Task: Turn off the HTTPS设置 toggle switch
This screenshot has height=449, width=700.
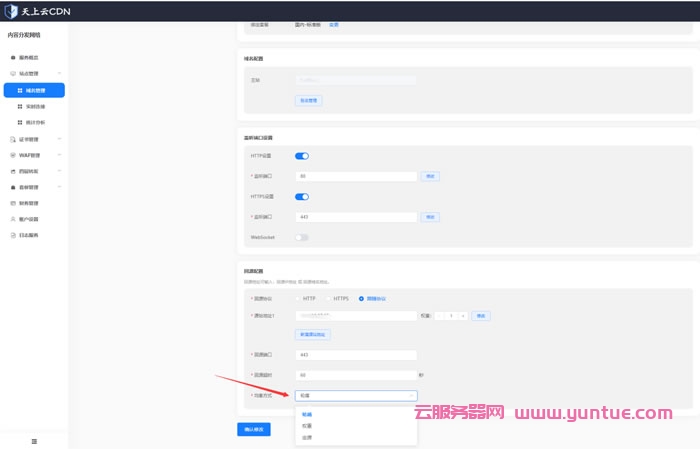Action: pos(301,197)
